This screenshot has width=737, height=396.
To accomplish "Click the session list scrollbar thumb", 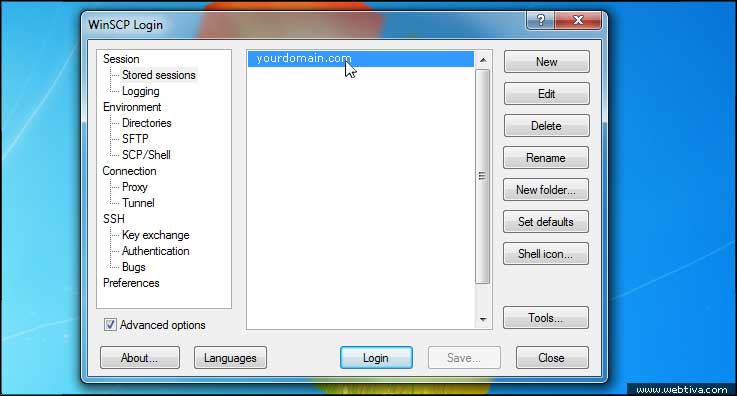I will click(x=482, y=177).
